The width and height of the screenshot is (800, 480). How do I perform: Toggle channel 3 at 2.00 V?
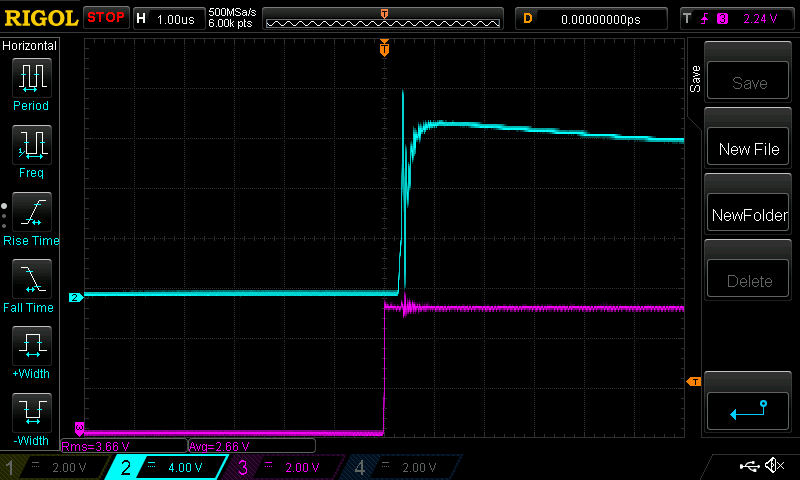point(284,467)
